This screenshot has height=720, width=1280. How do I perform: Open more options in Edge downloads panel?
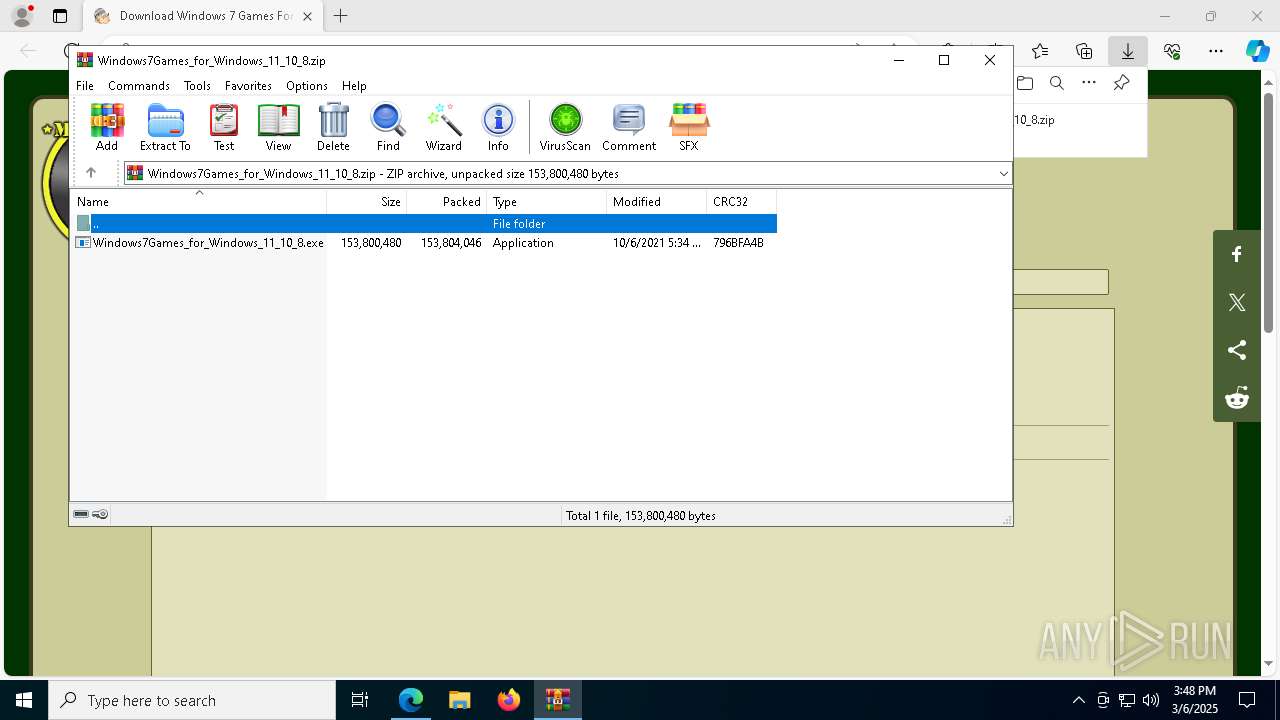coord(1089,83)
